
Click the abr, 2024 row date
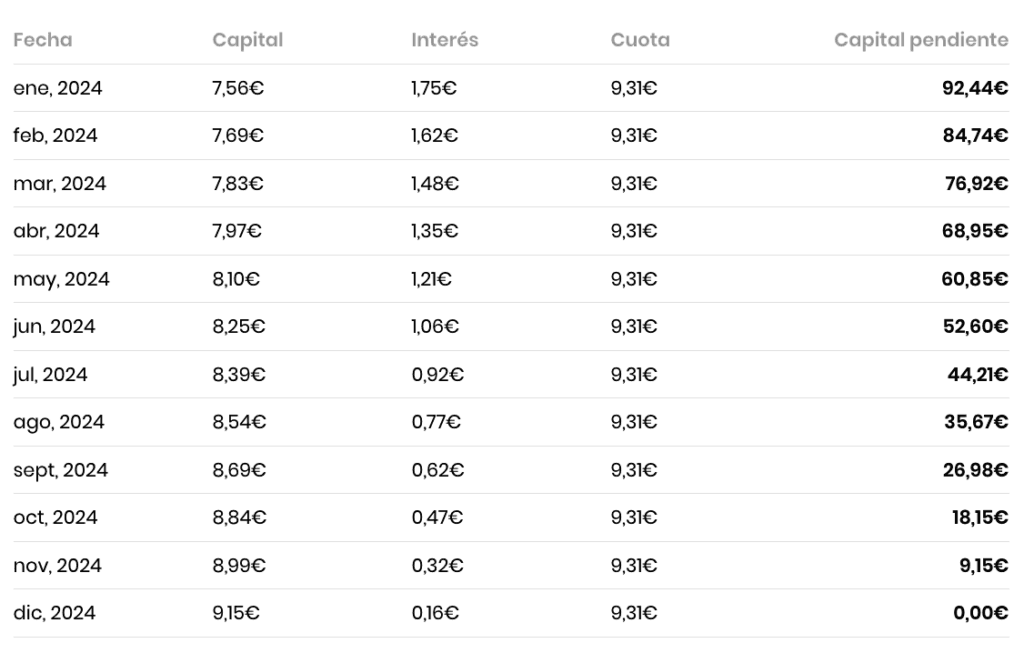click(x=56, y=231)
